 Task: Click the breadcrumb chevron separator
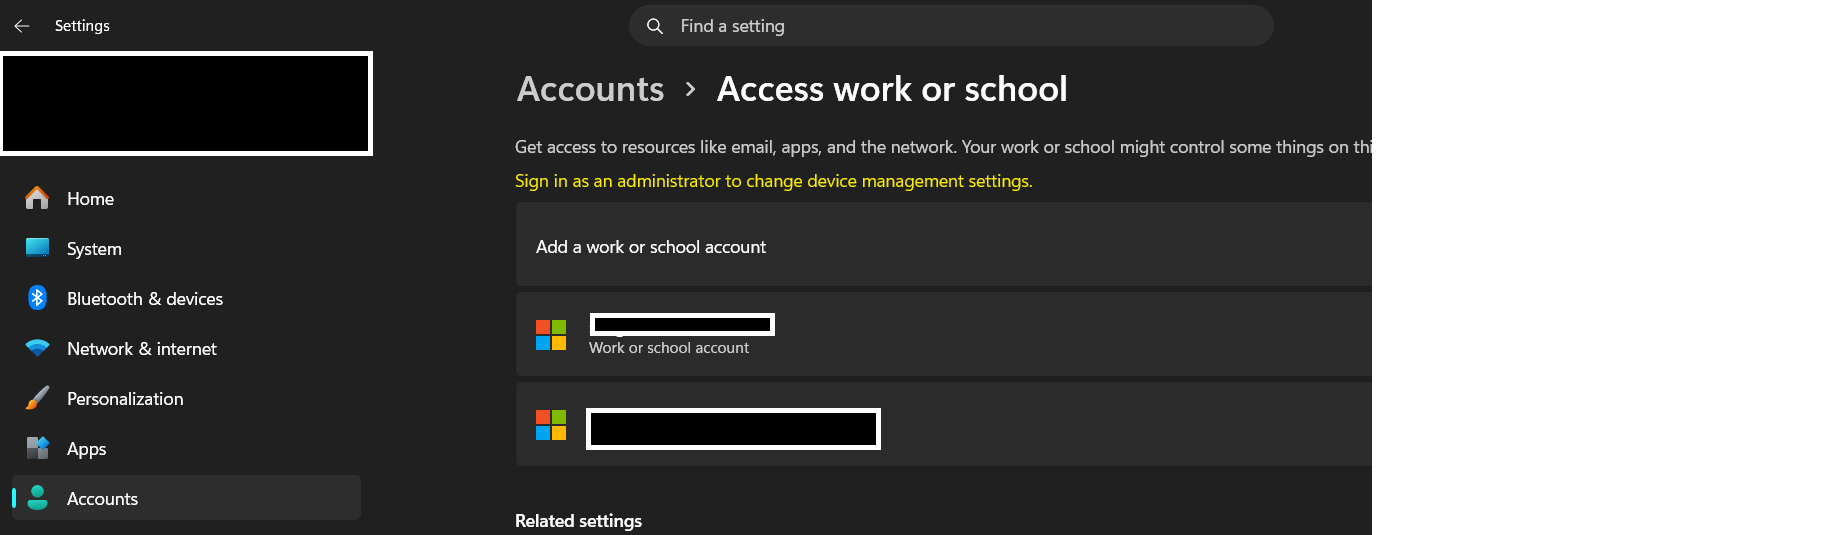point(690,89)
